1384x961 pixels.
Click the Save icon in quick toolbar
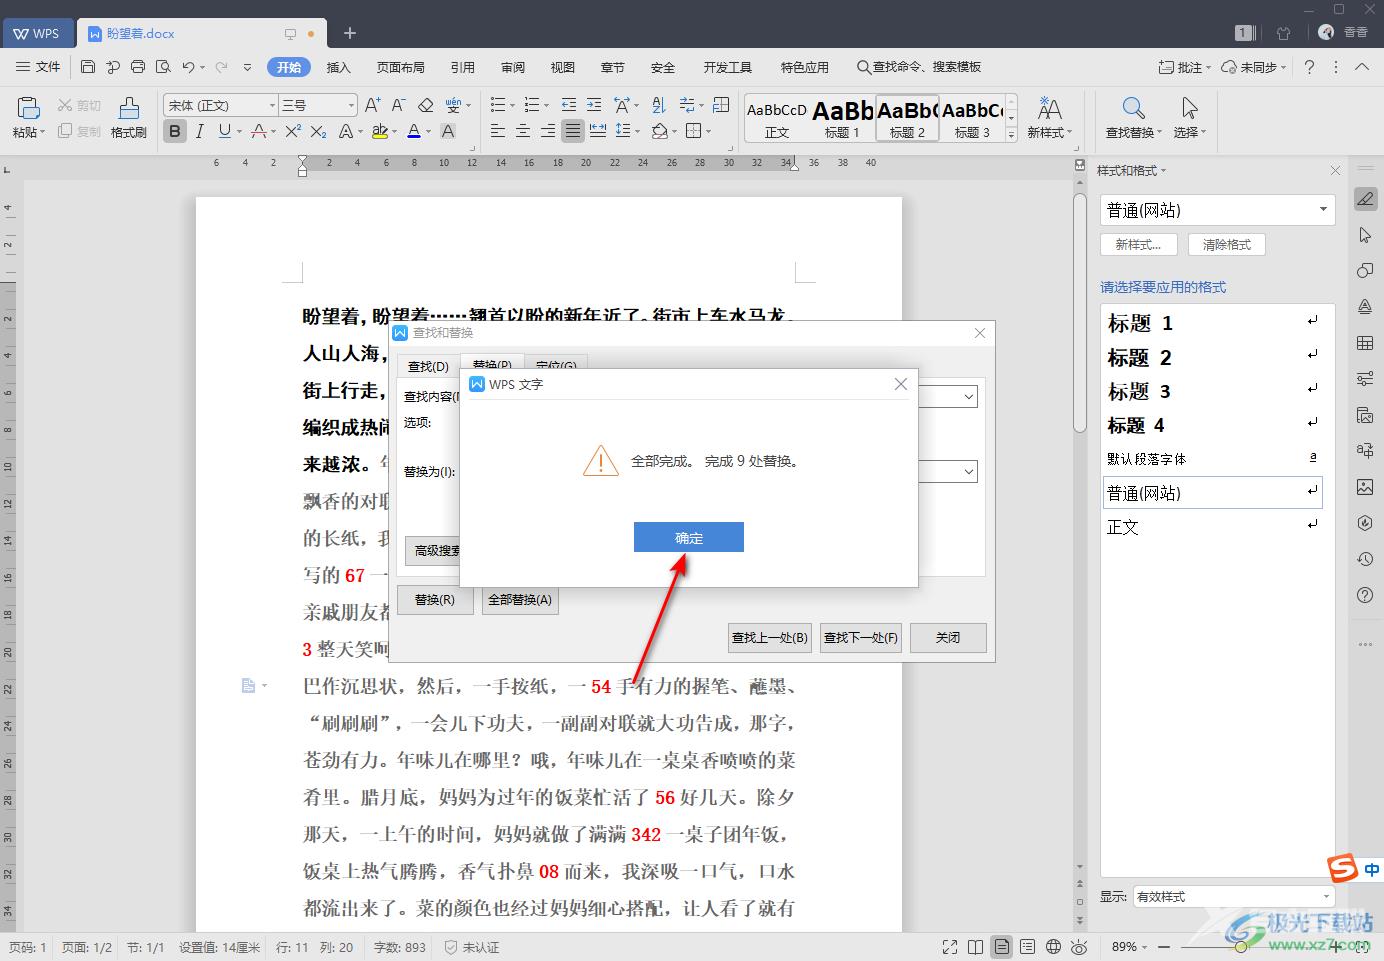click(x=88, y=67)
